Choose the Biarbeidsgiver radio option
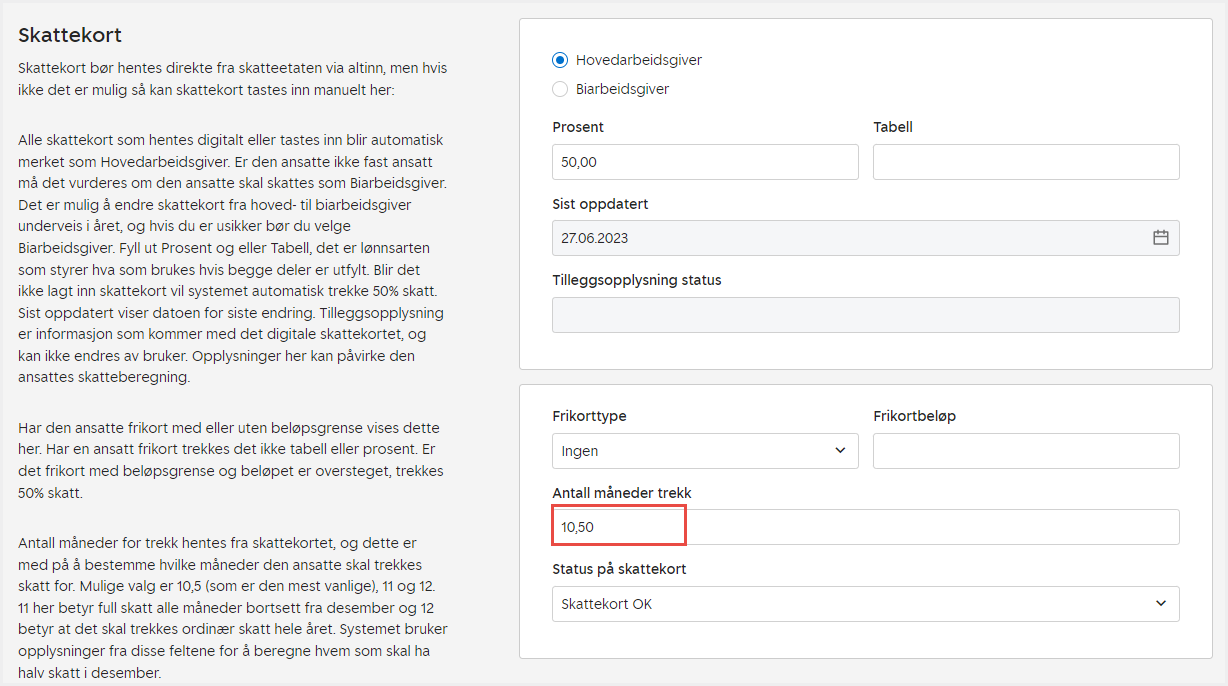The height and width of the screenshot is (686, 1228). [x=560, y=89]
